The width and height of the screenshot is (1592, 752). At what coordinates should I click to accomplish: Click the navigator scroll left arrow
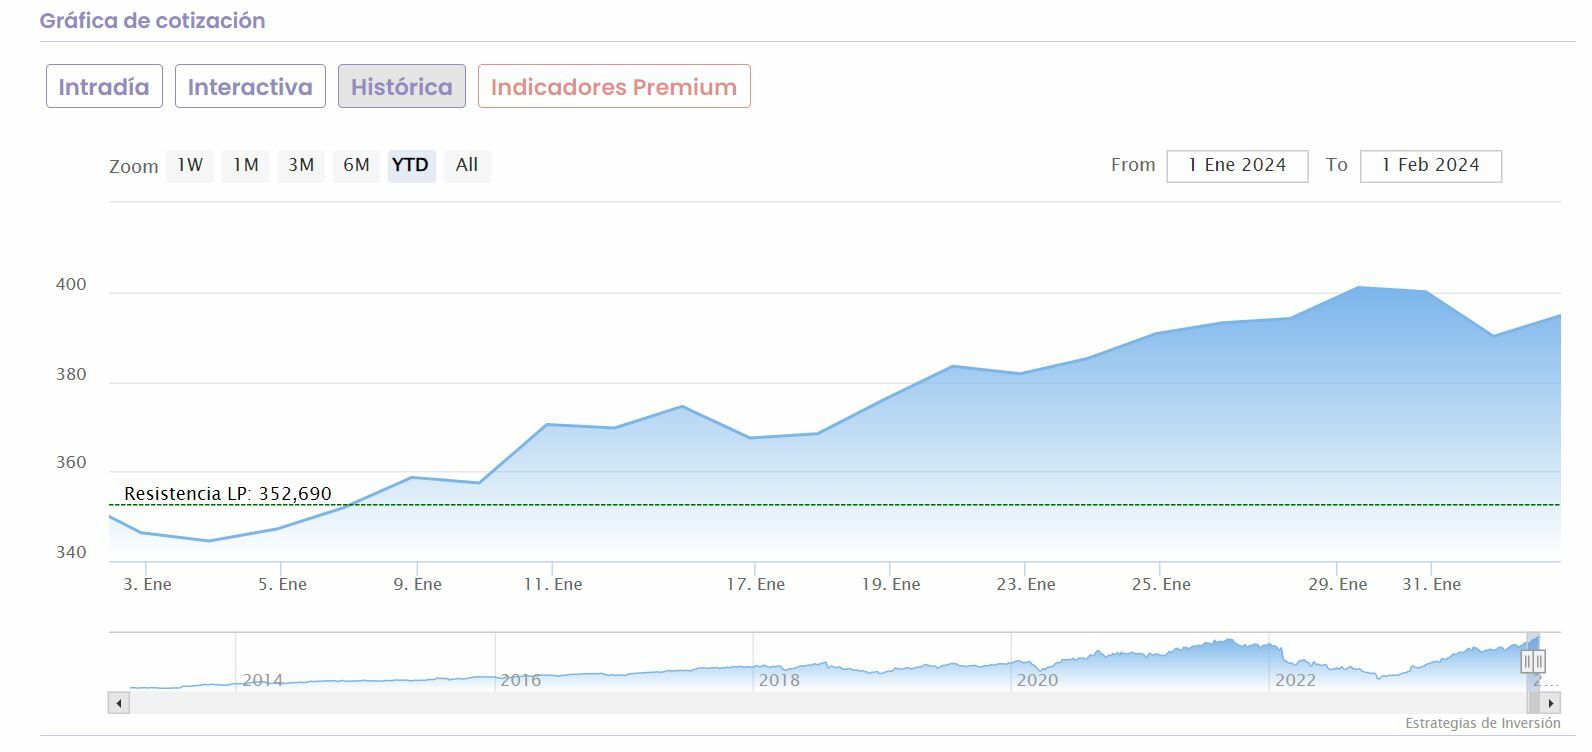(119, 703)
